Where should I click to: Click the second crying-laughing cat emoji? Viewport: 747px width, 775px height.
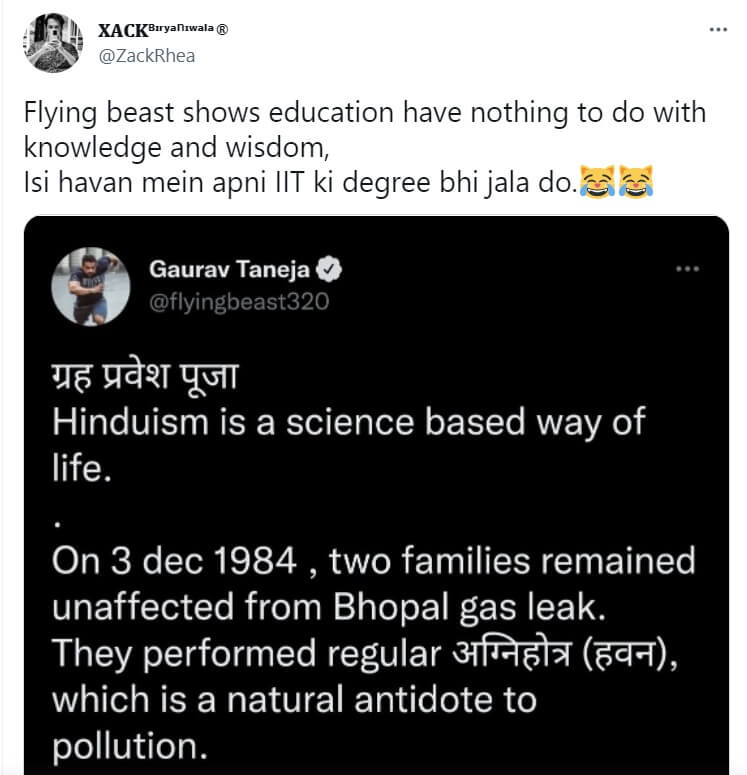tap(635, 183)
